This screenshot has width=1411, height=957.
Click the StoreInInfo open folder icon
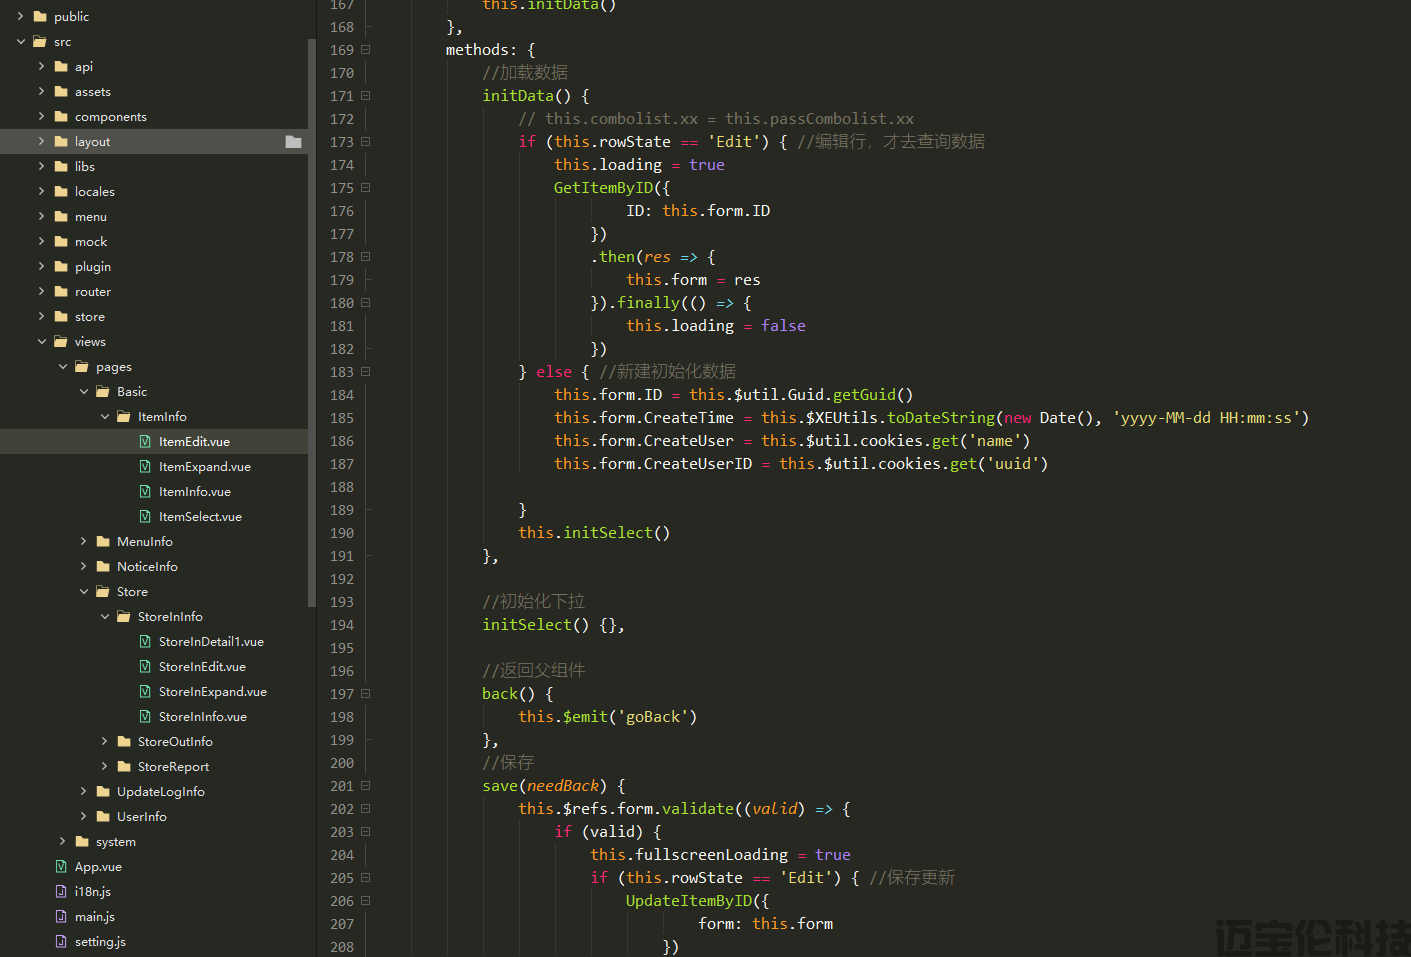click(x=124, y=616)
